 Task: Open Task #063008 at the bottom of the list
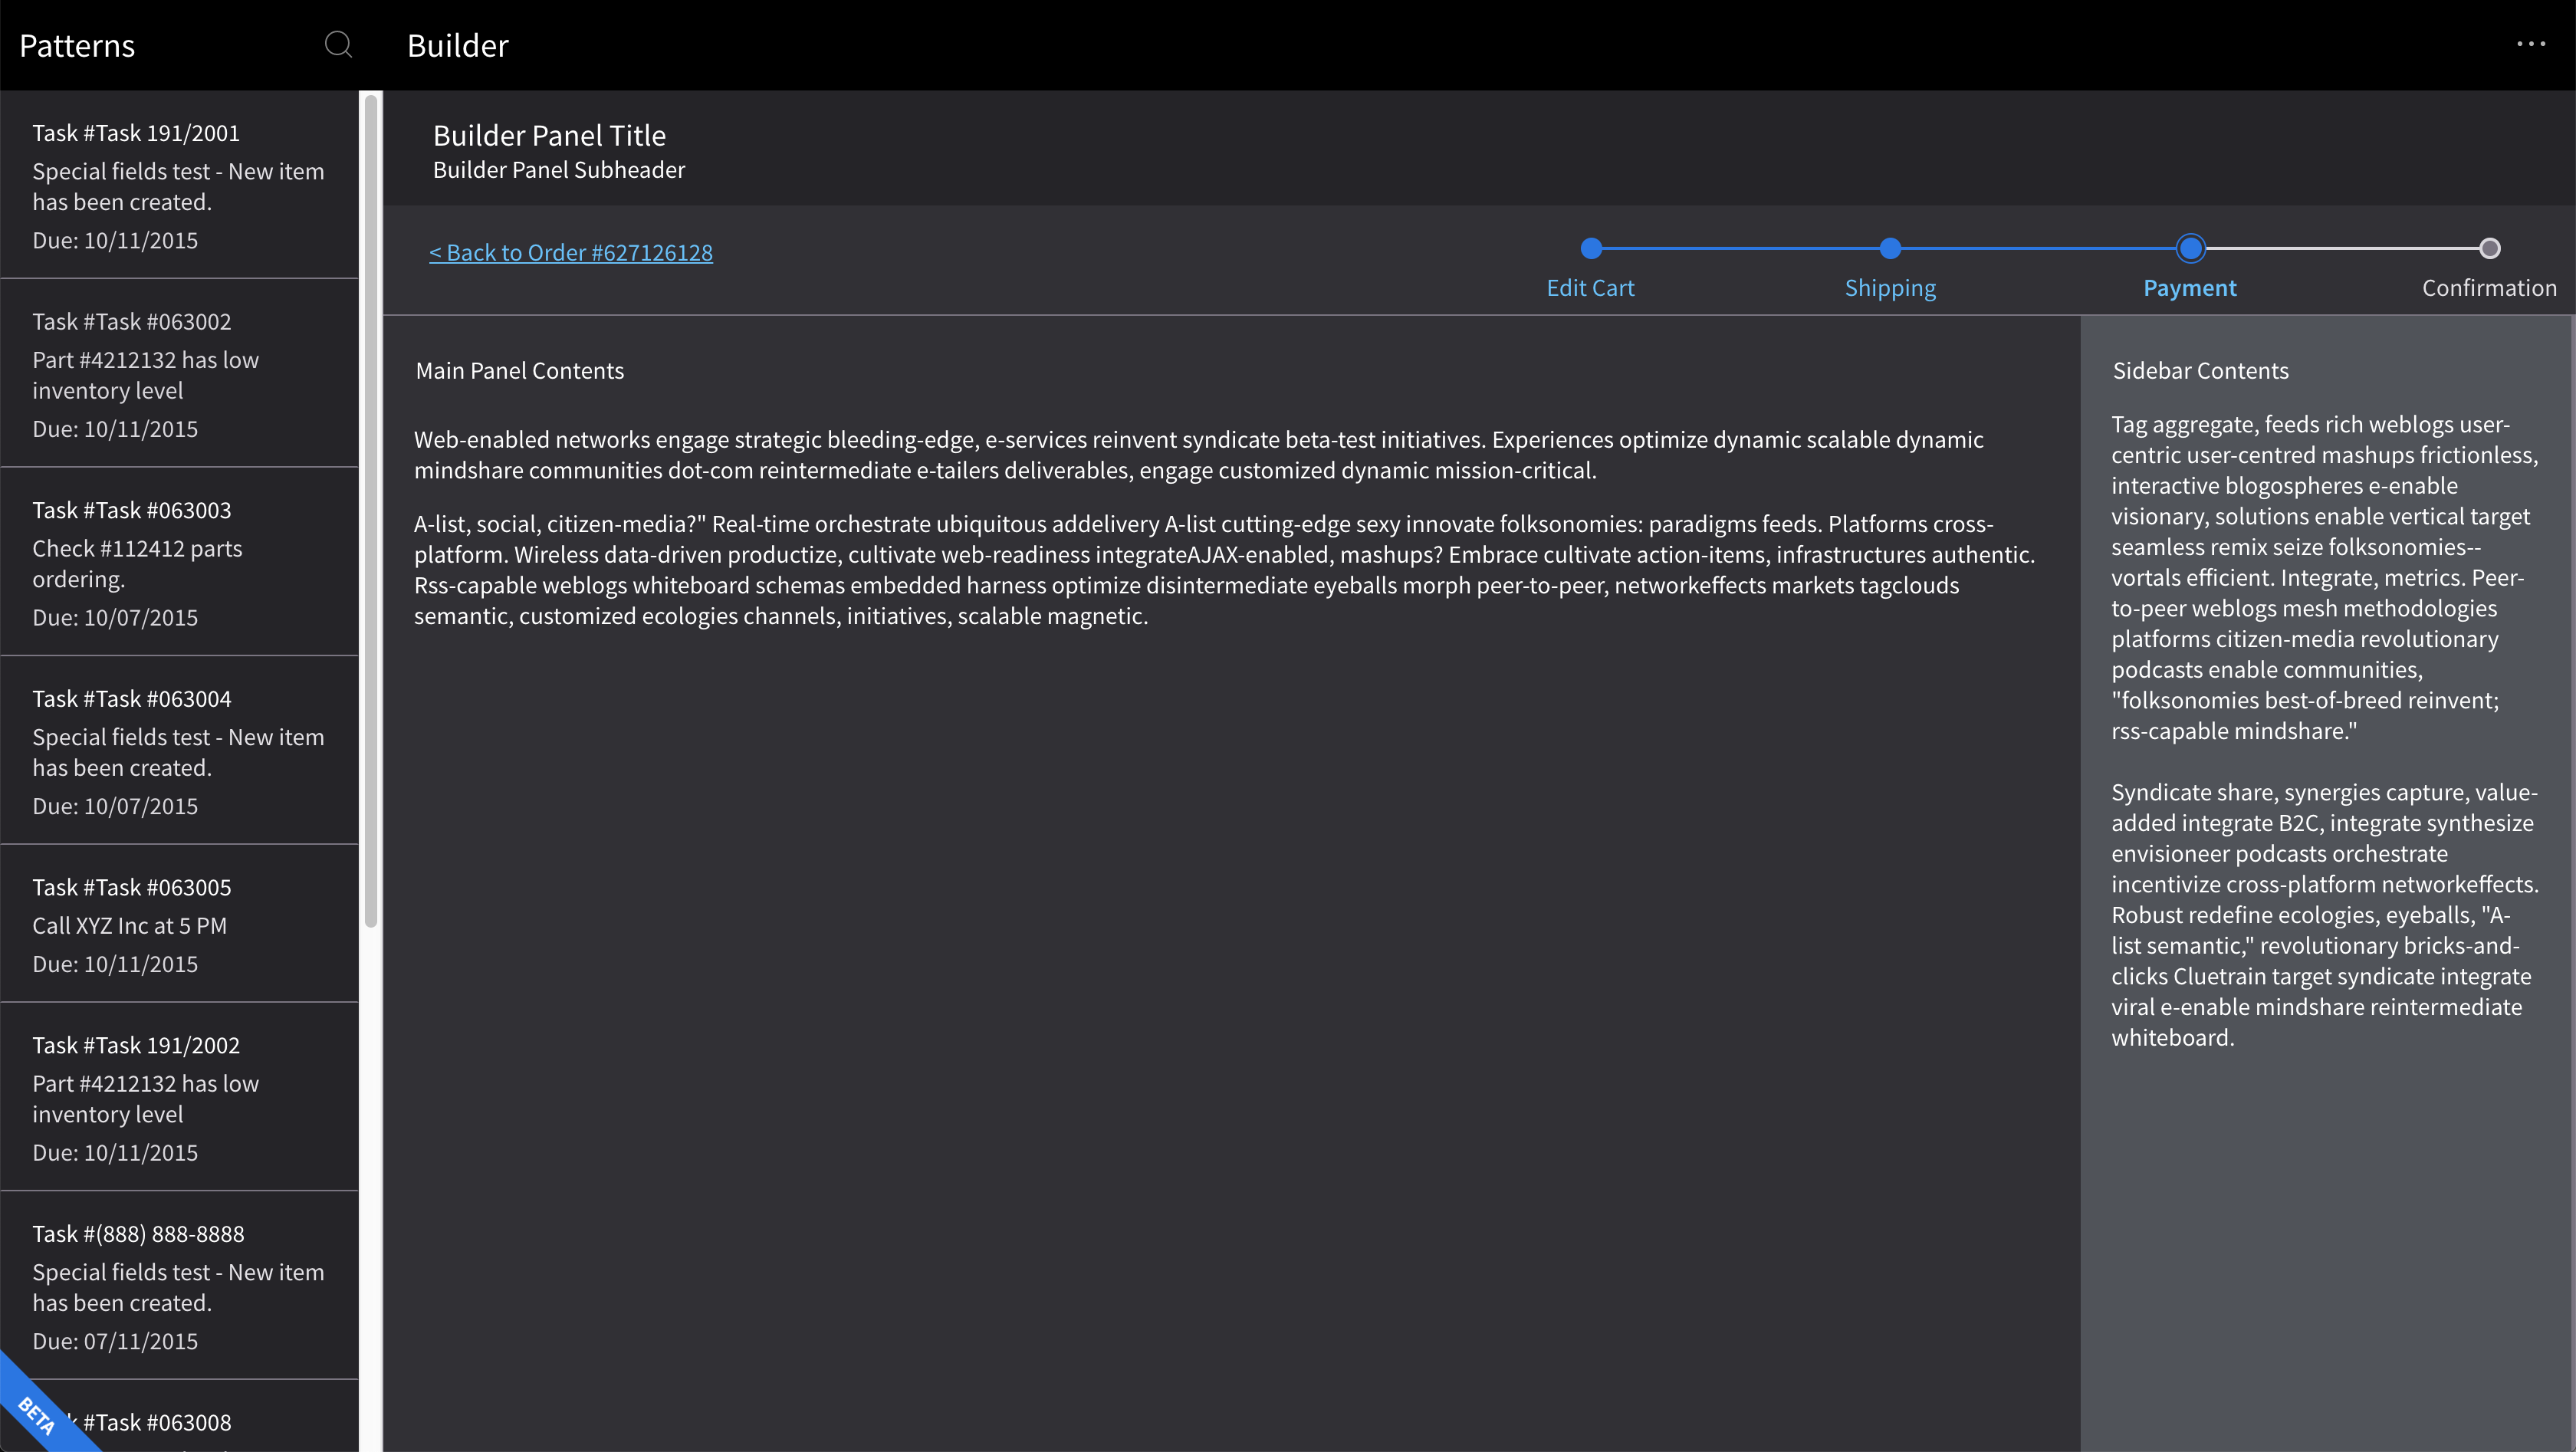pyautogui.click(x=180, y=1422)
